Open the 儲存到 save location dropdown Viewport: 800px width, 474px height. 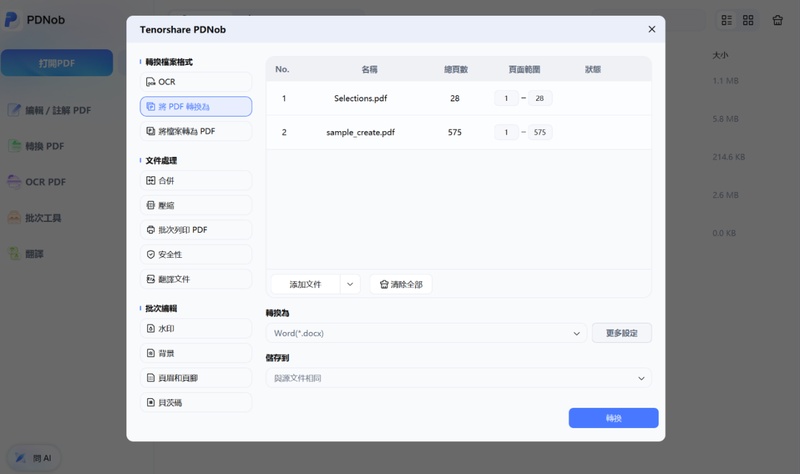[459, 378]
